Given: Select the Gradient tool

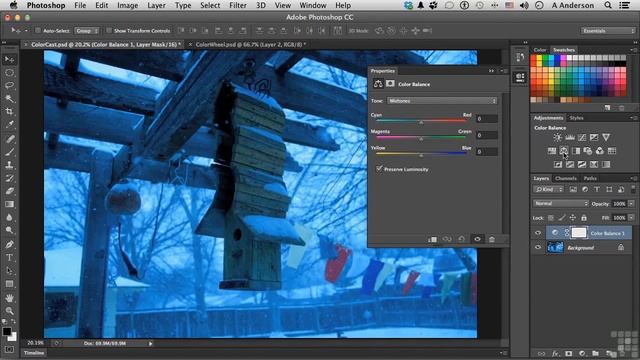Looking at the screenshot, I should pyautogui.click(x=9, y=204).
